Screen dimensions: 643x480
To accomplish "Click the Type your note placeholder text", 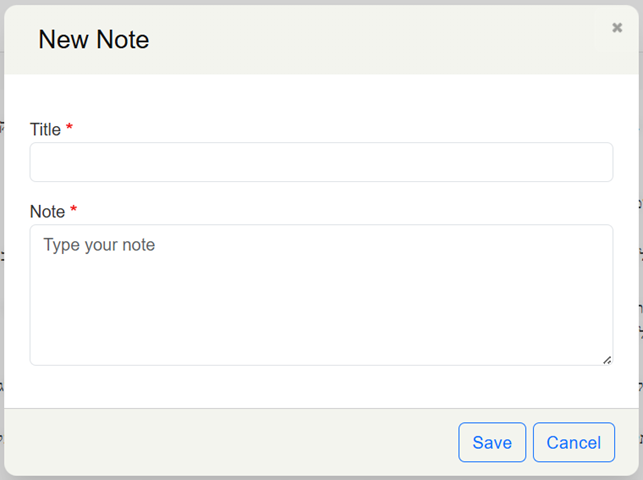I will (99, 245).
